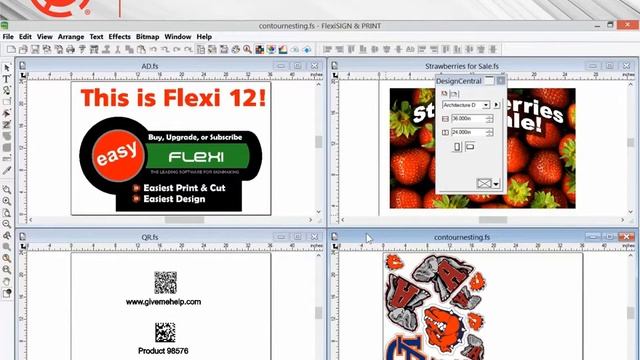Open the Effects menu

click(x=120, y=37)
